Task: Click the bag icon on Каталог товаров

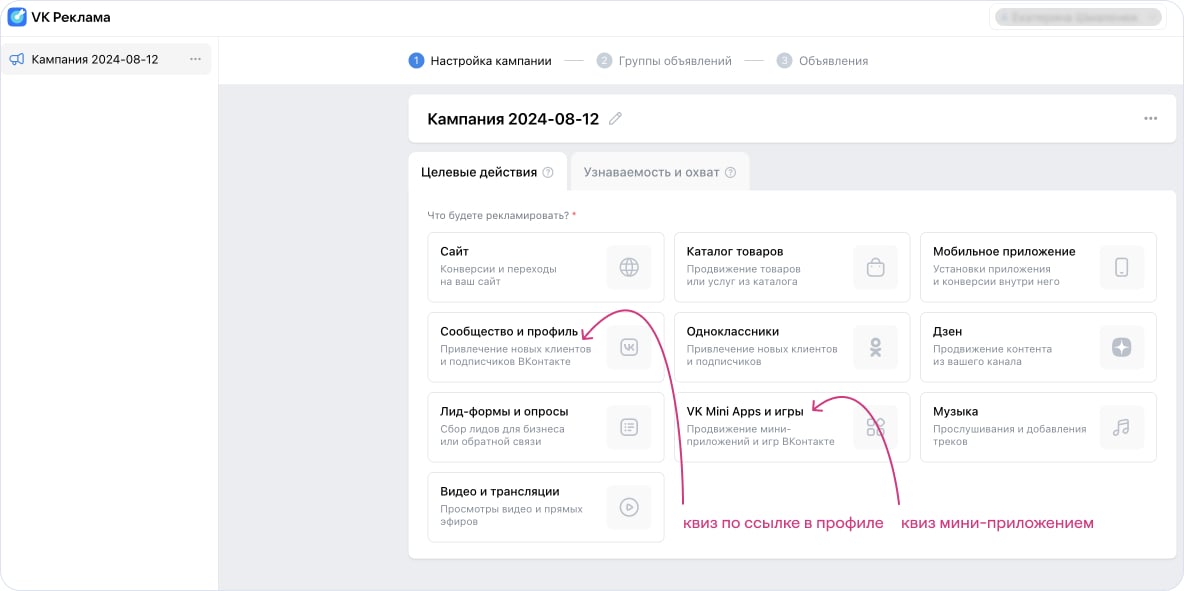Action: tap(875, 267)
